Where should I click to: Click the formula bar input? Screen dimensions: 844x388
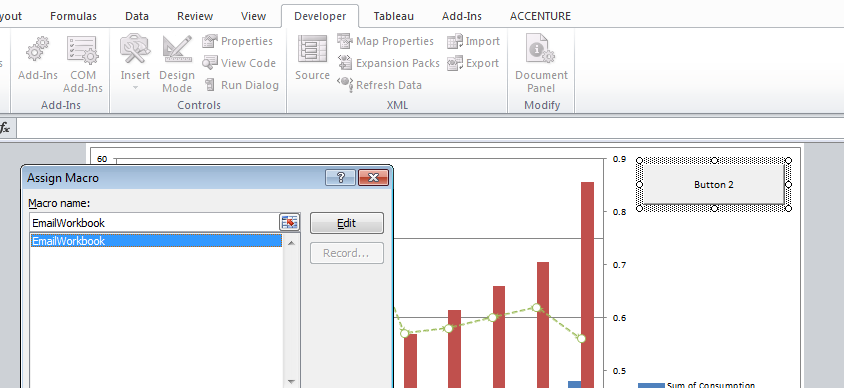tap(430, 128)
